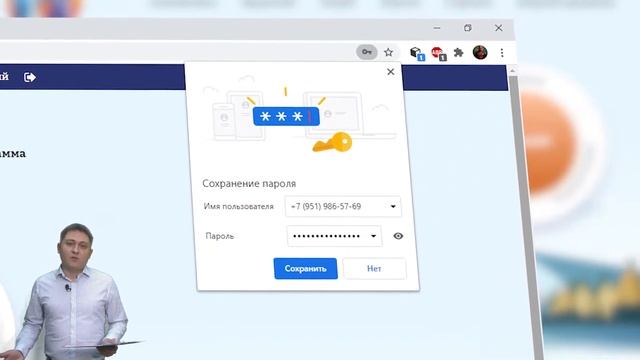Click the logout arrow icon in blue header
Screen dimensions: 640x360
[30, 77]
